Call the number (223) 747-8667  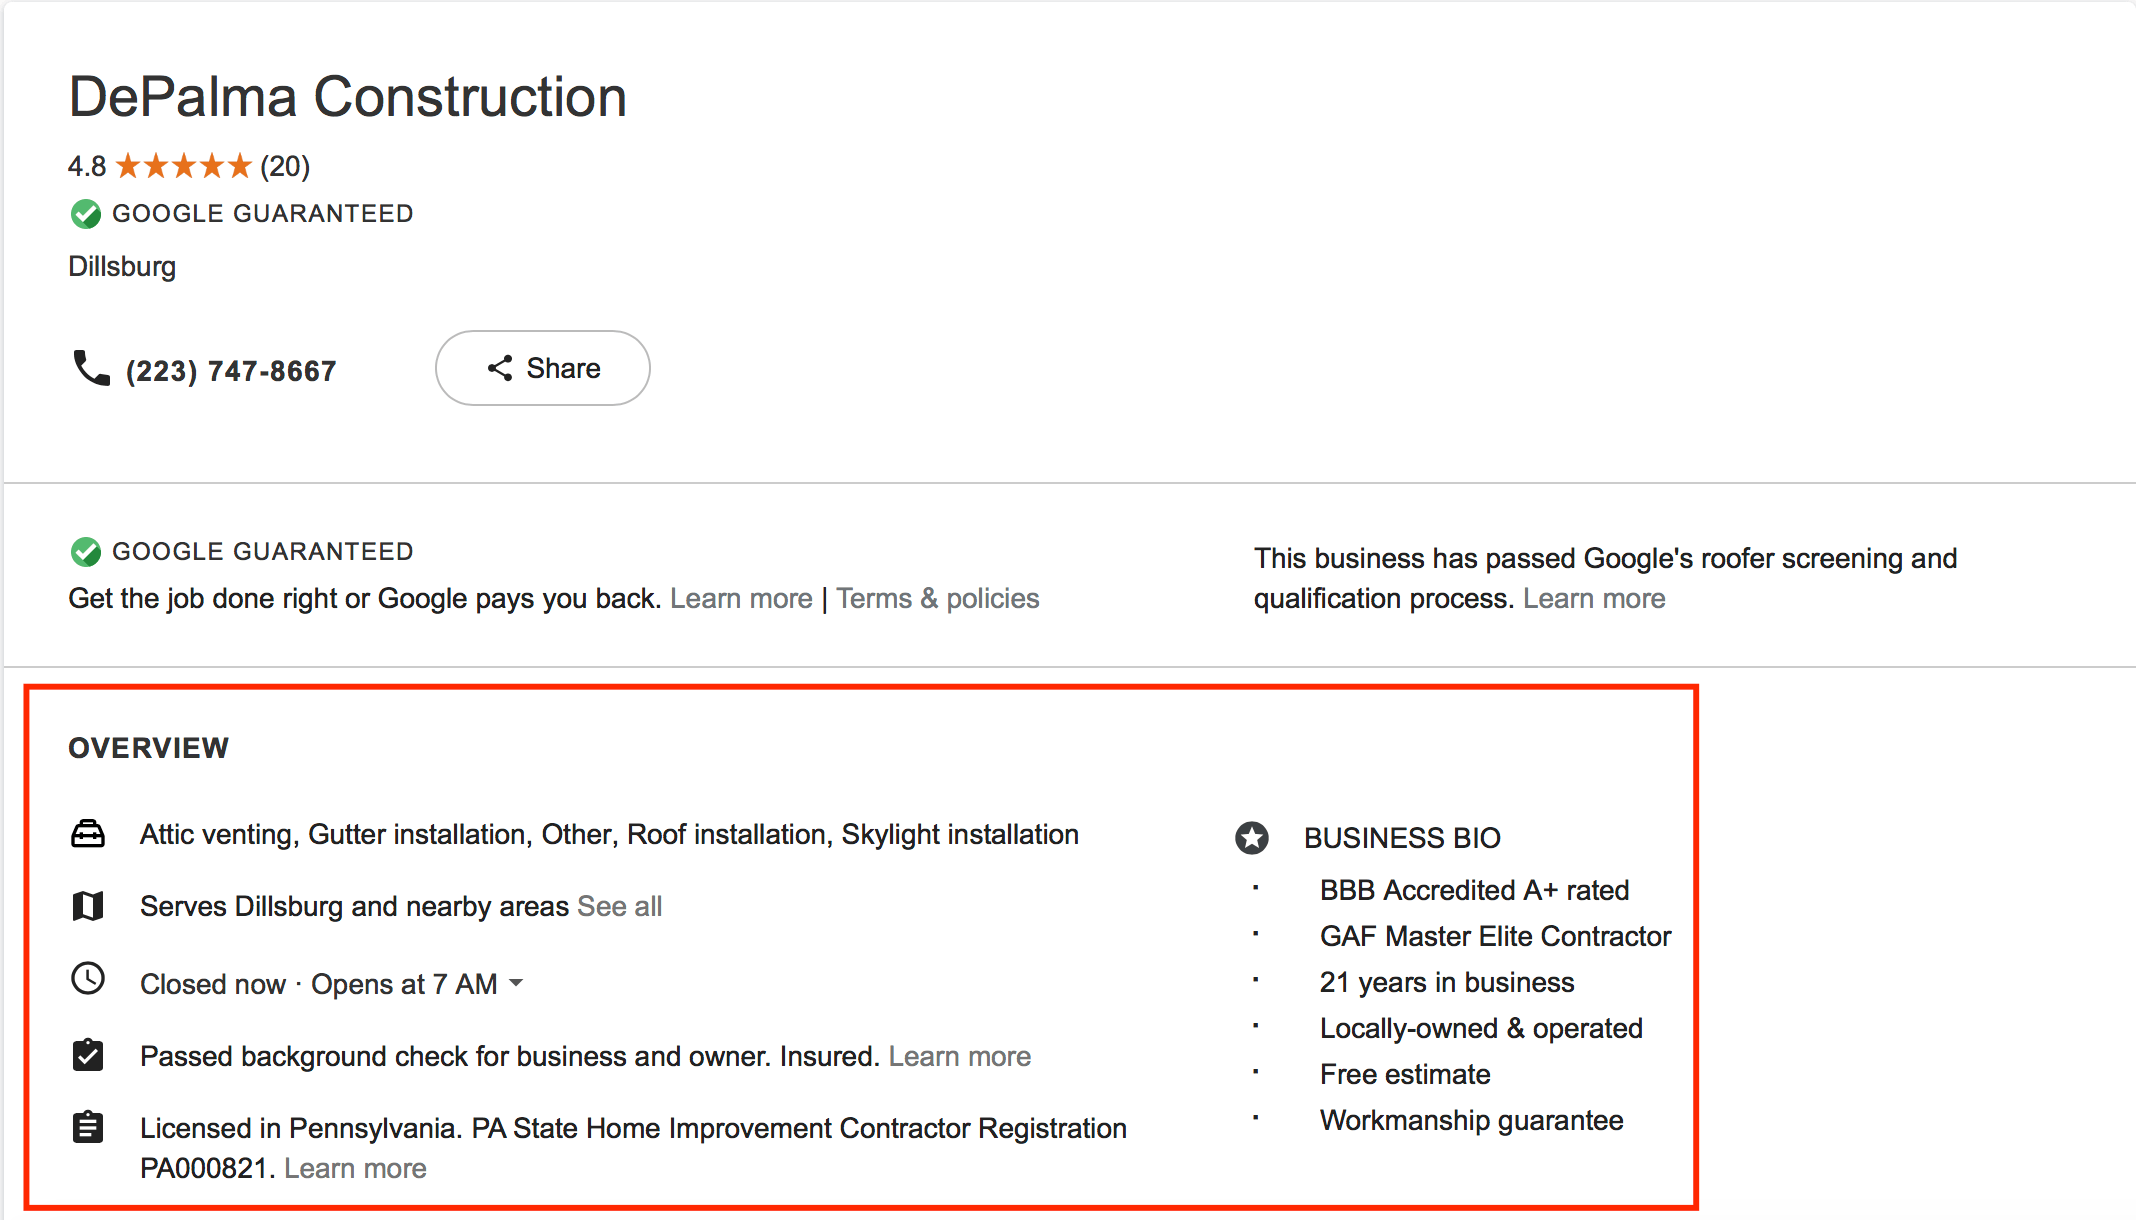pos(231,371)
